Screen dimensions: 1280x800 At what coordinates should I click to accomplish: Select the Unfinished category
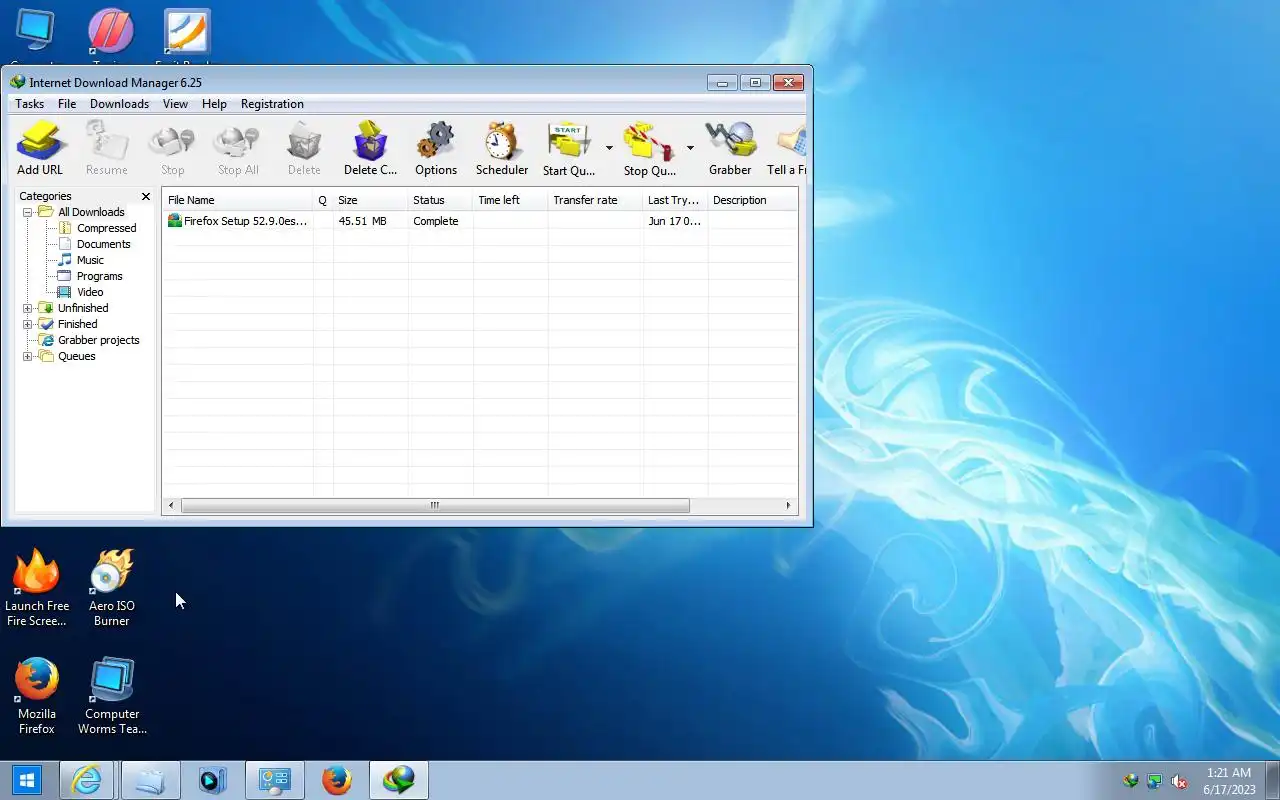[83, 308]
